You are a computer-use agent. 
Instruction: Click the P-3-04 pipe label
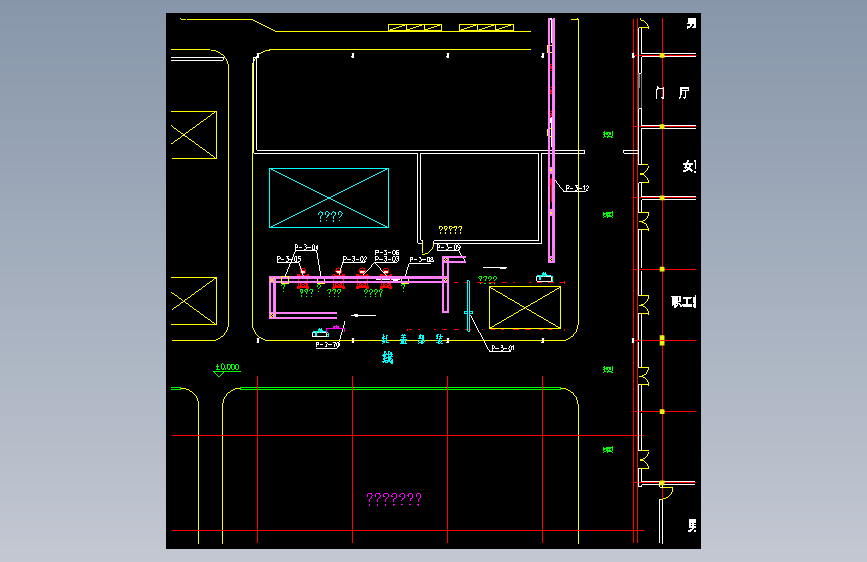coord(306,247)
